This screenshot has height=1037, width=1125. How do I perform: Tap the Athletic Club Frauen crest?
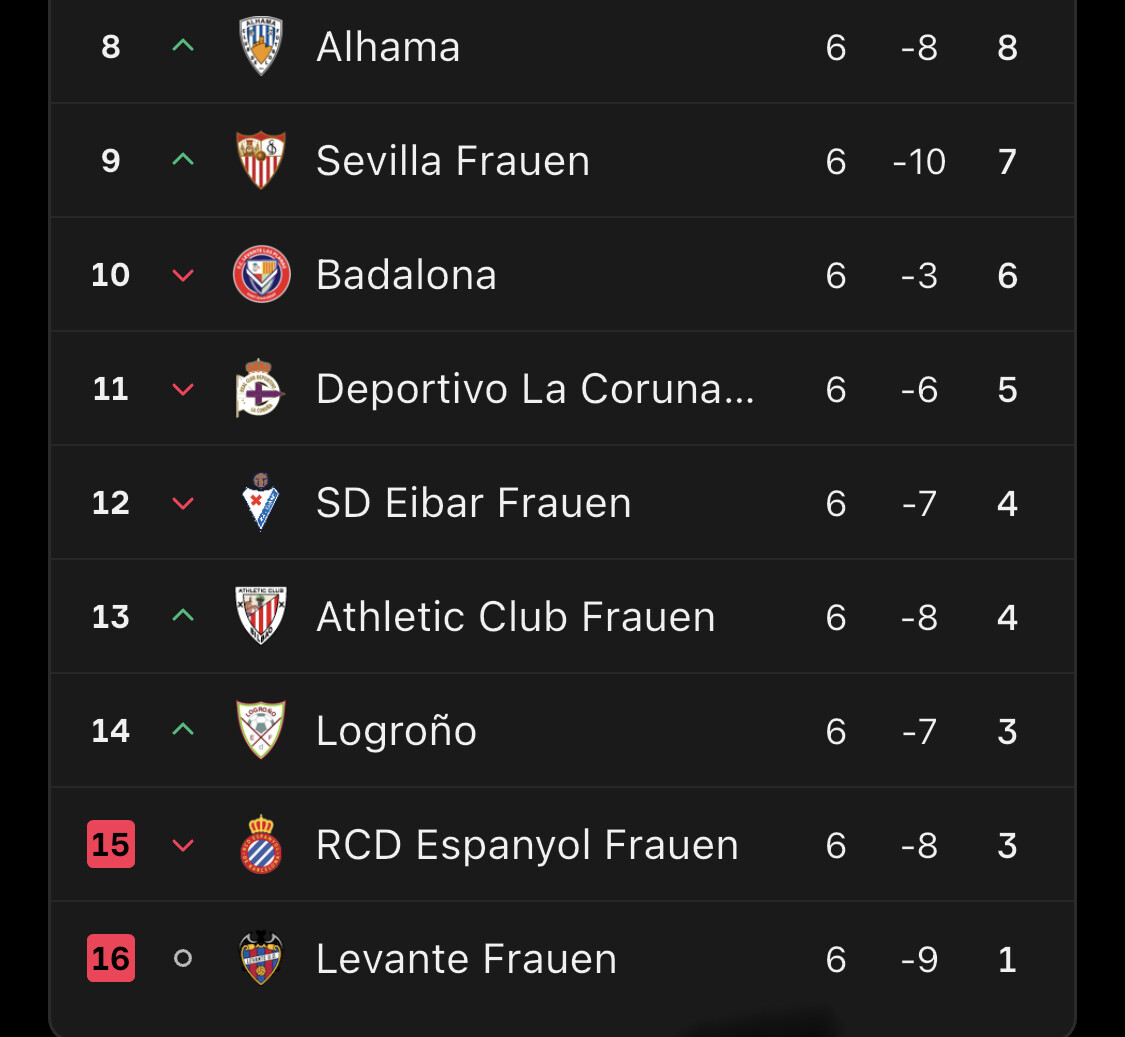pos(261,616)
